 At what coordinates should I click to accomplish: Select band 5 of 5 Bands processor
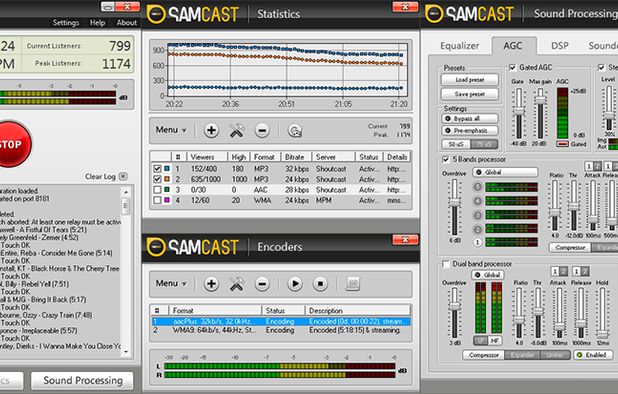point(477,187)
